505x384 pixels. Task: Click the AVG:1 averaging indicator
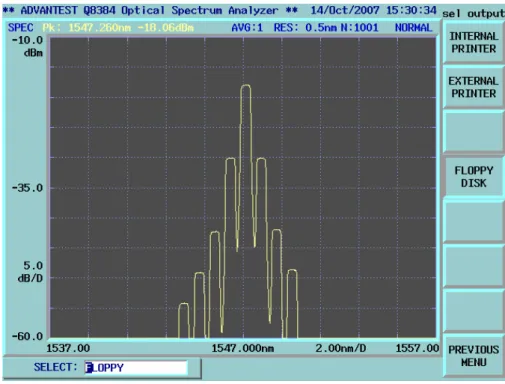click(x=247, y=28)
